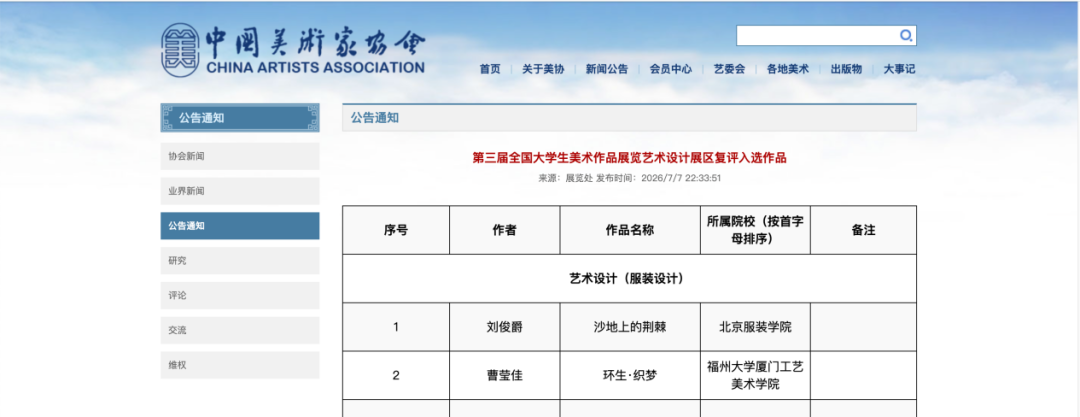The height and width of the screenshot is (417, 1080).
Task: Open the 各地美术 navigation item
Action: coord(788,69)
